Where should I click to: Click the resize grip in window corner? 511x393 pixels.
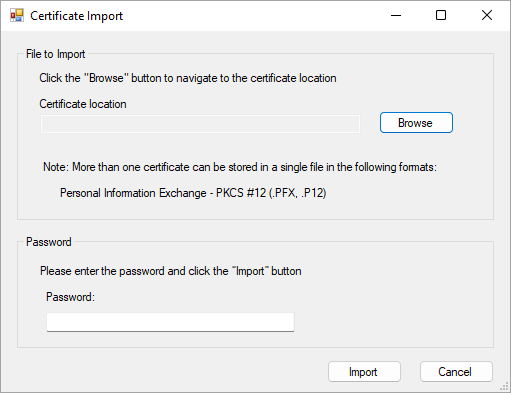point(505,387)
